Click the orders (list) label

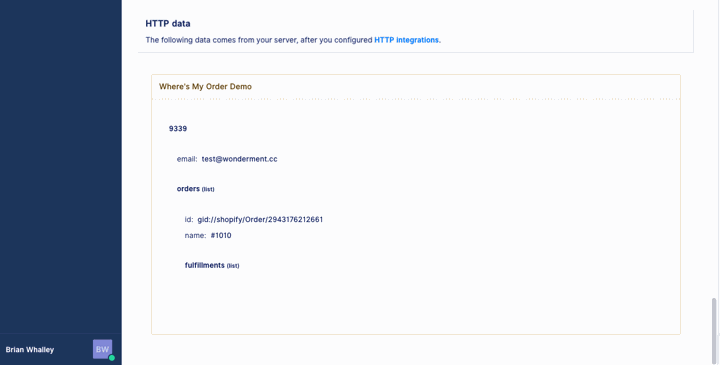196,189
